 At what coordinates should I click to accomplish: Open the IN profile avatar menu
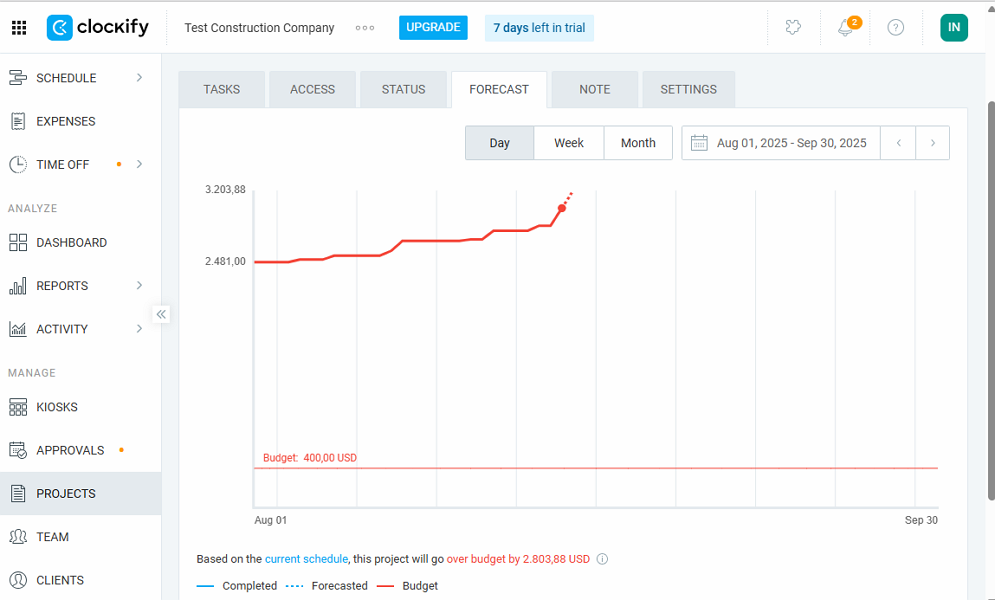[x=953, y=27]
